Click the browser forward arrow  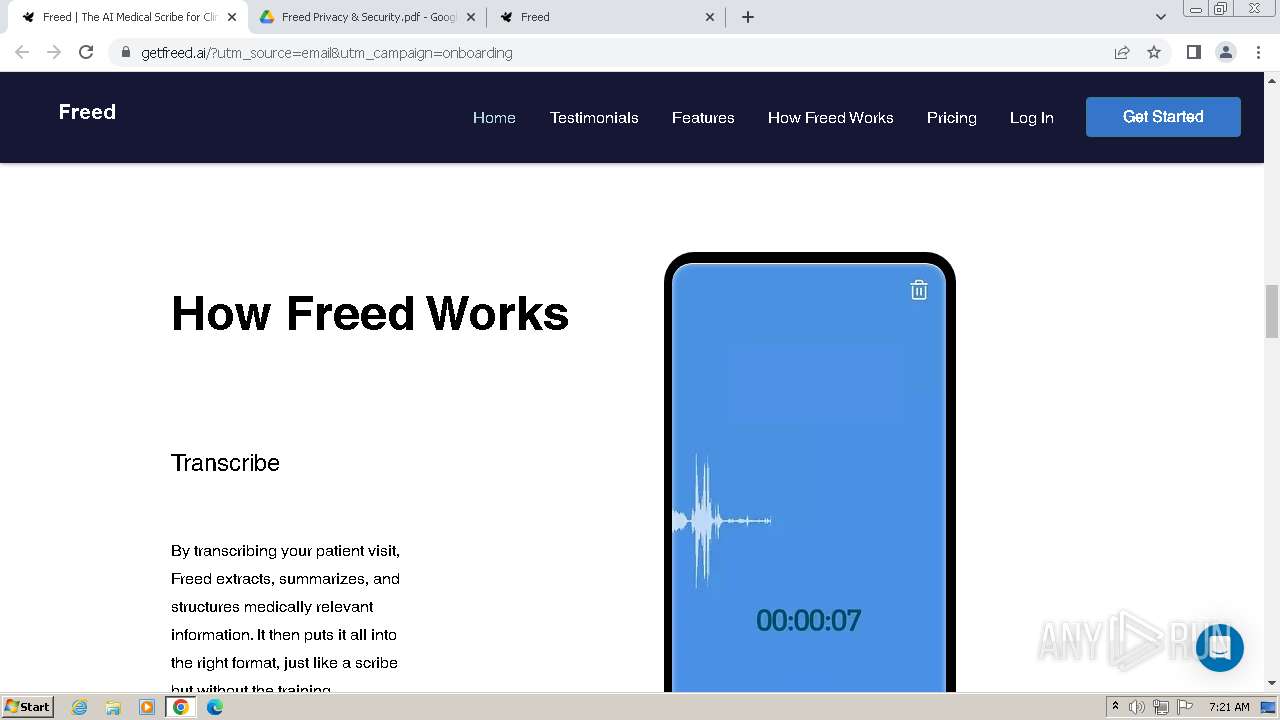tap(54, 52)
